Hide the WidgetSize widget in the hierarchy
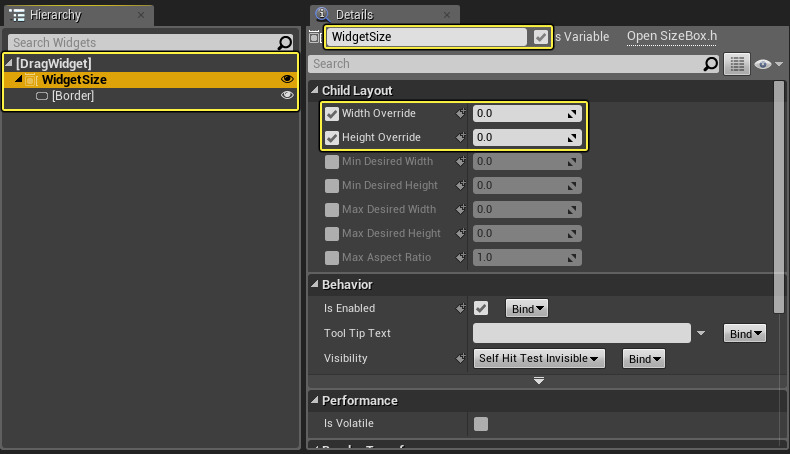Viewport: 790px width, 454px height. click(x=288, y=80)
